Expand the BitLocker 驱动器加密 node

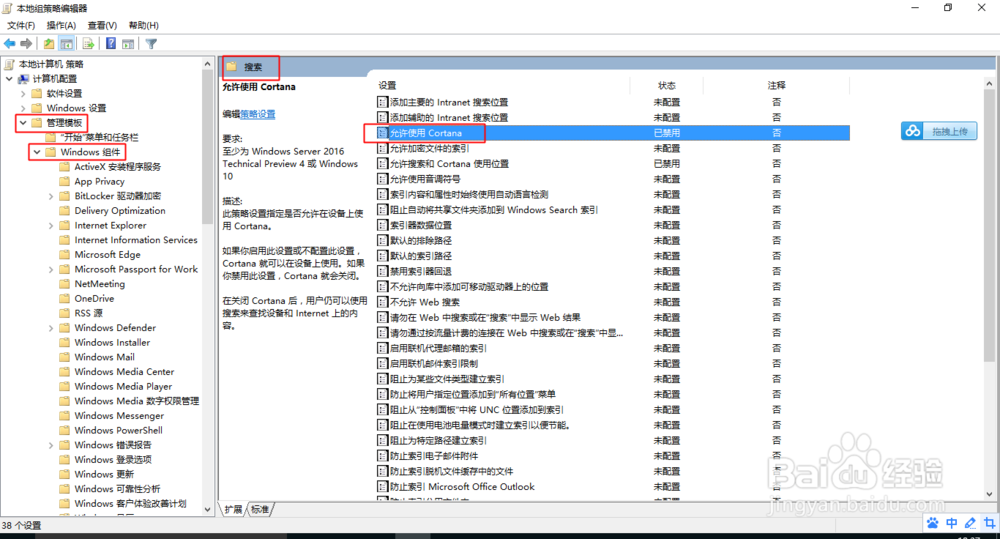coord(51,196)
